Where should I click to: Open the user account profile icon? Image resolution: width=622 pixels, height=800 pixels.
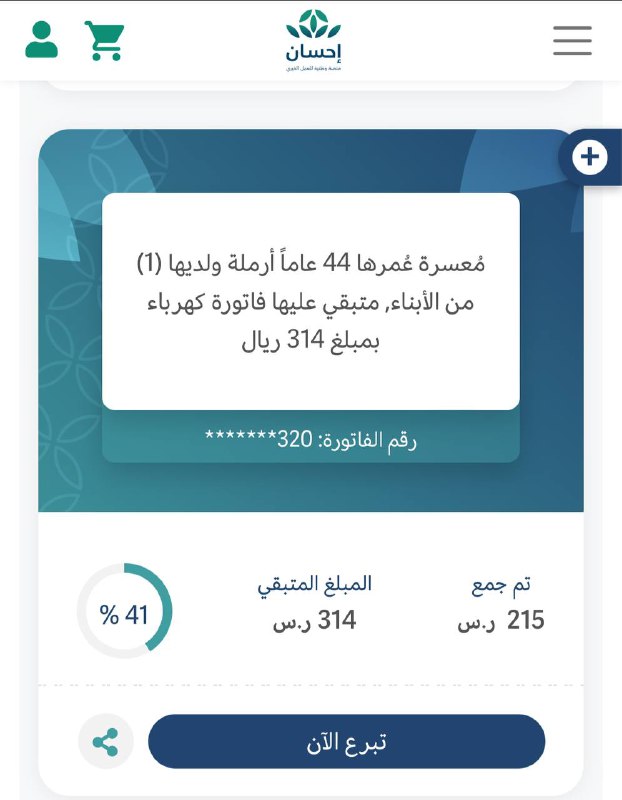(41, 39)
